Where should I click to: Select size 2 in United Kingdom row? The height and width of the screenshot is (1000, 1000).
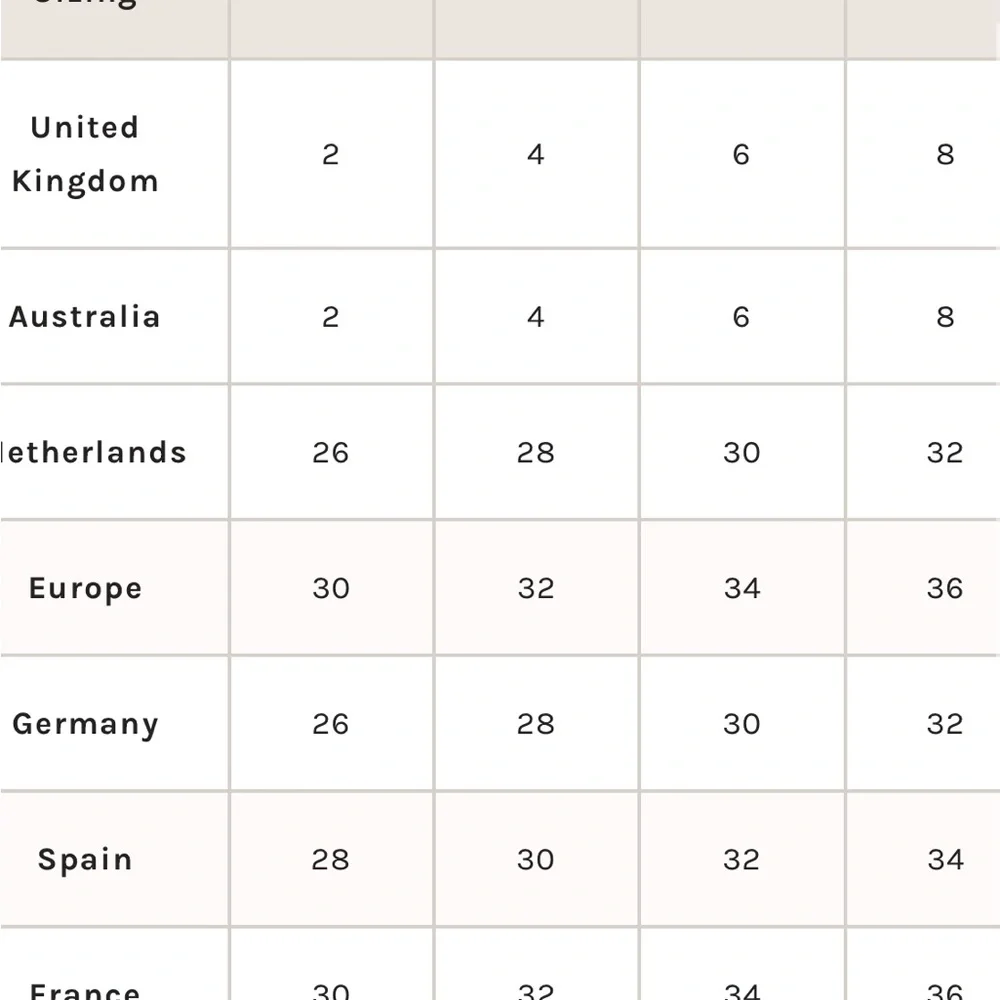331,154
